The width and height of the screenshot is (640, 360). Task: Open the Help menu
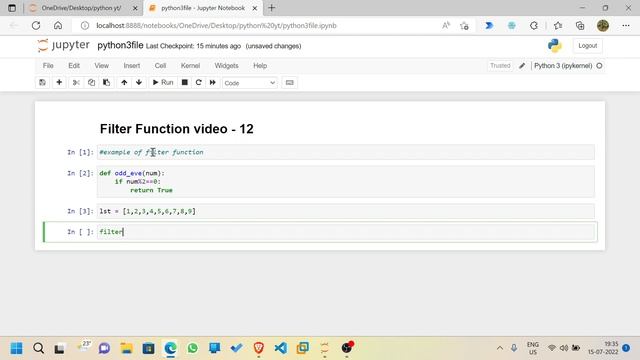pos(260,66)
